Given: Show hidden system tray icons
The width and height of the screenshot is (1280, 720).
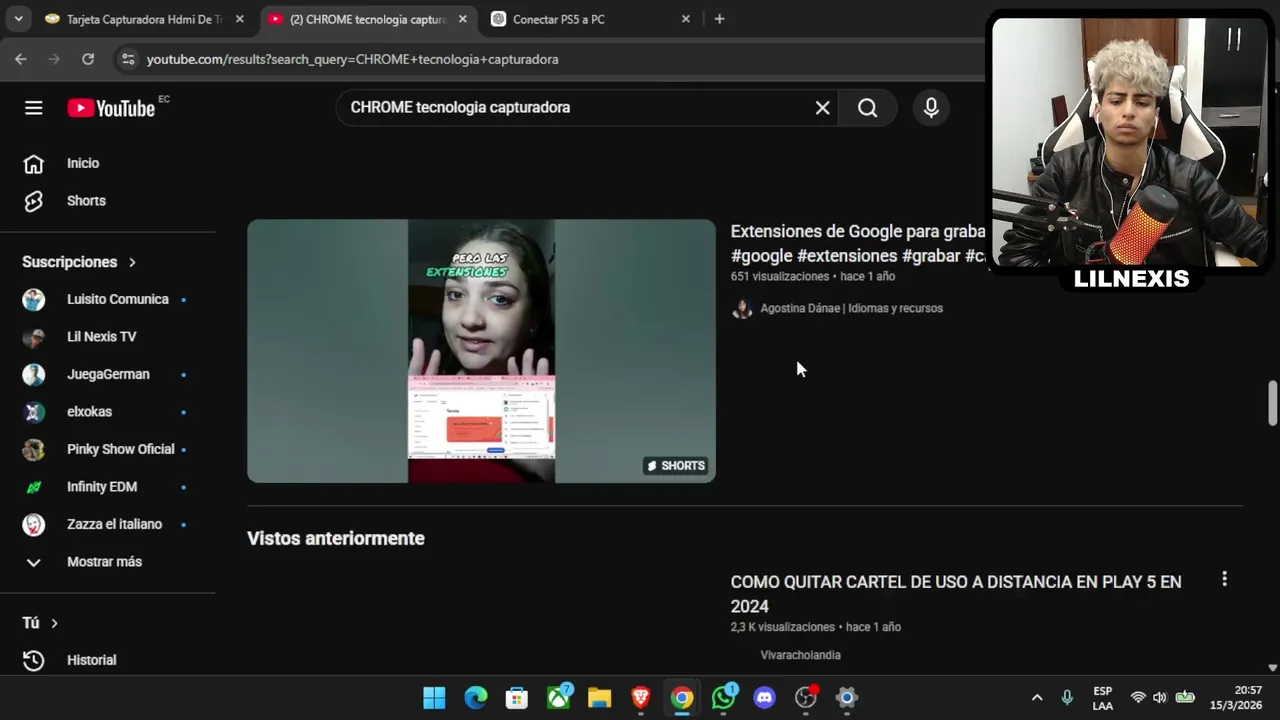Looking at the screenshot, I should (1037, 698).
